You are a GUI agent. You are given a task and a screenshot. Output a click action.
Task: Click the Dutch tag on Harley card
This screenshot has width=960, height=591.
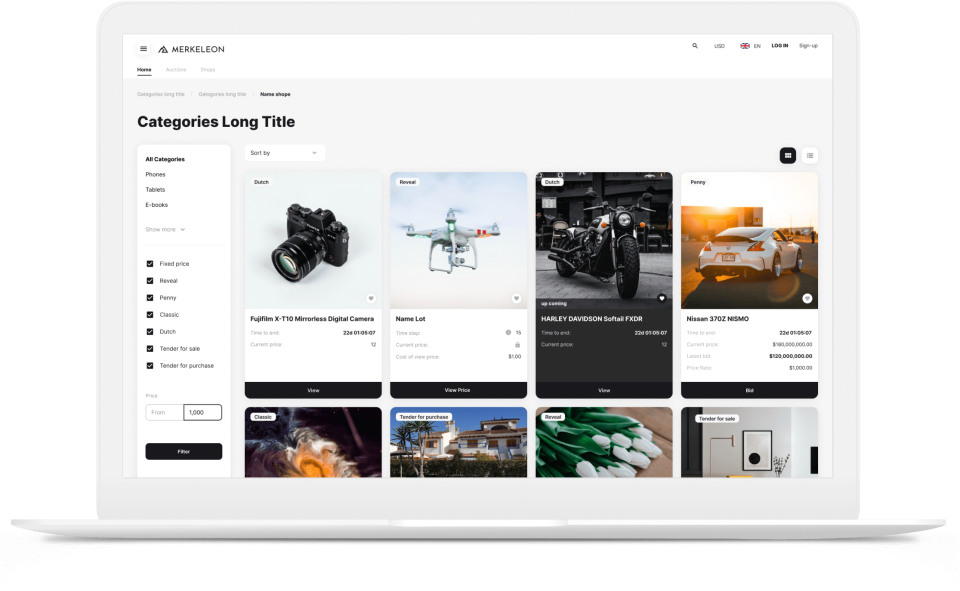pos(552,183)
